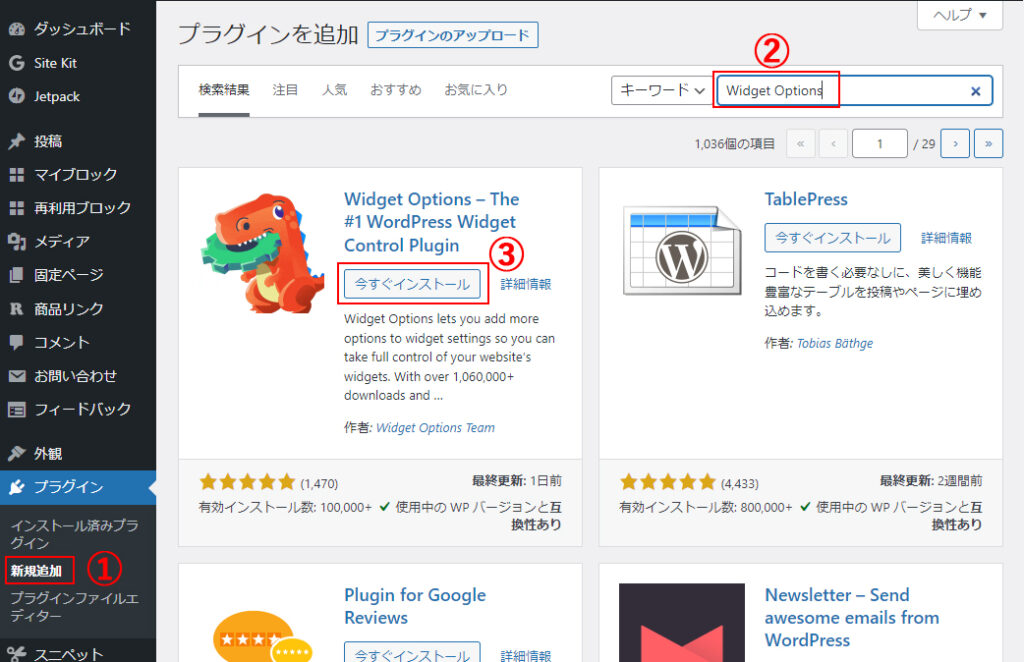Click the Plugin for Google Reviews thumbnail
Viewport: 1024px width, 662px height.
pos(263,635)
